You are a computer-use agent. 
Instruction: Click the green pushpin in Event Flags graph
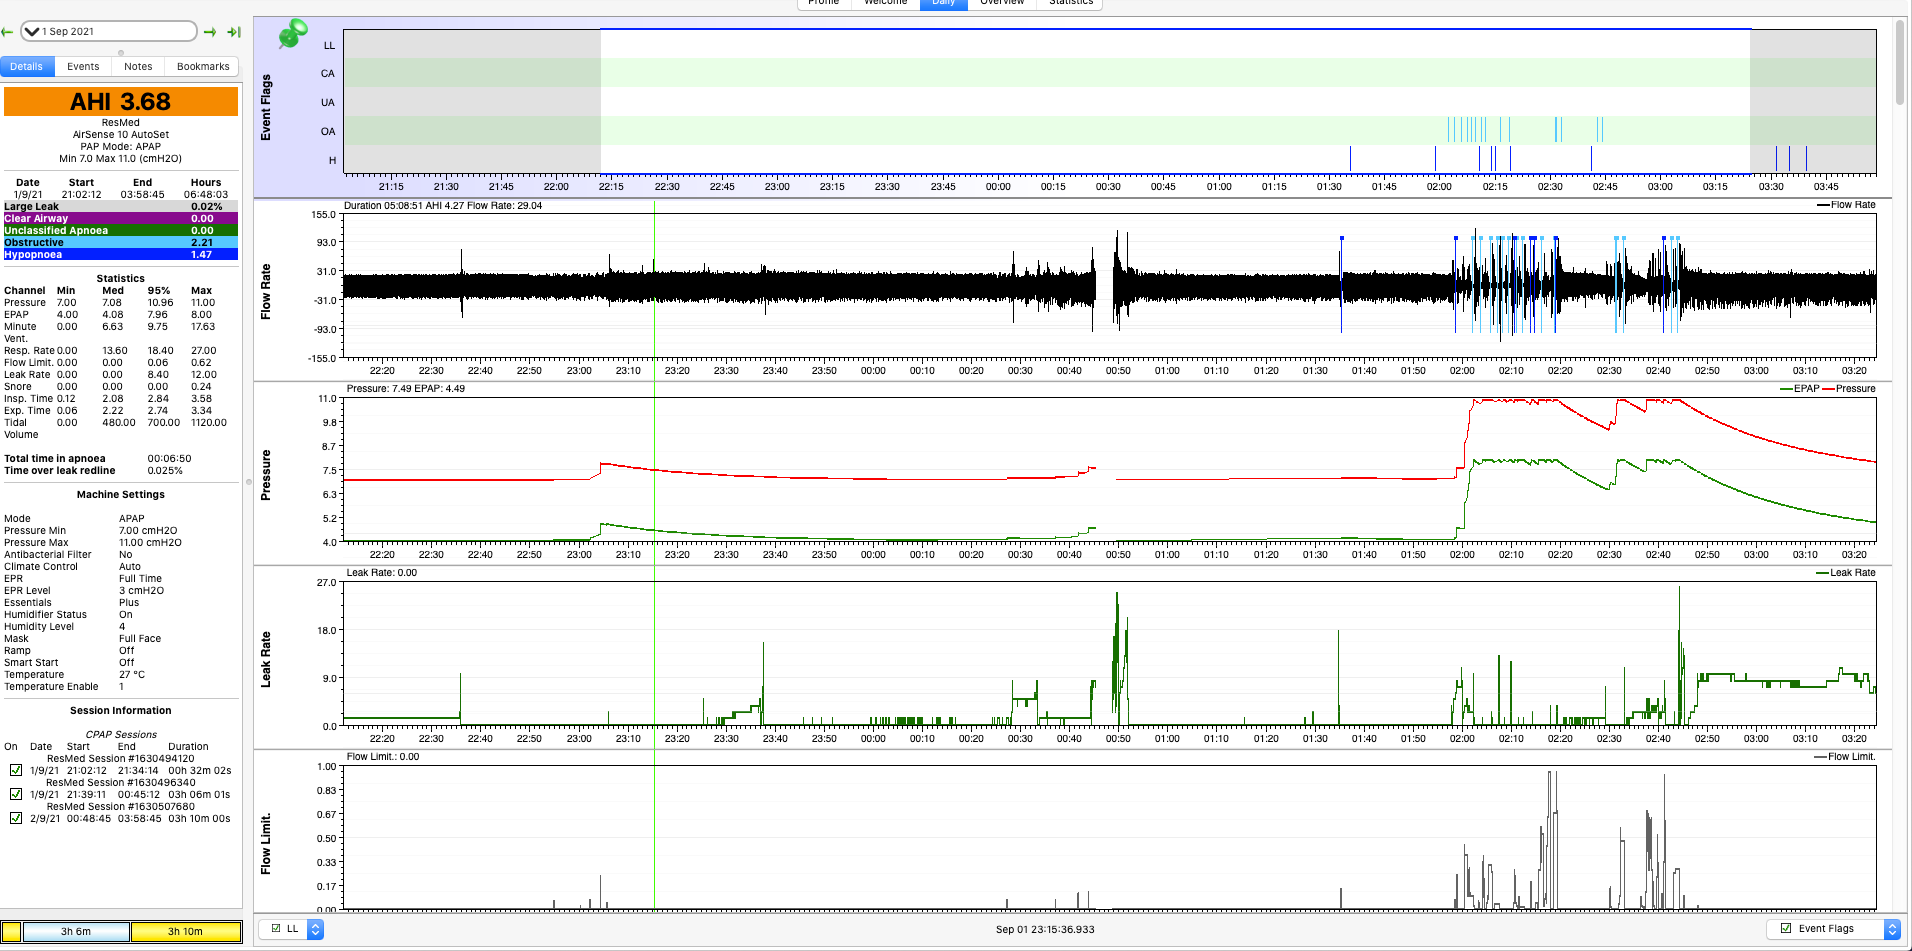tap(293, 33)
